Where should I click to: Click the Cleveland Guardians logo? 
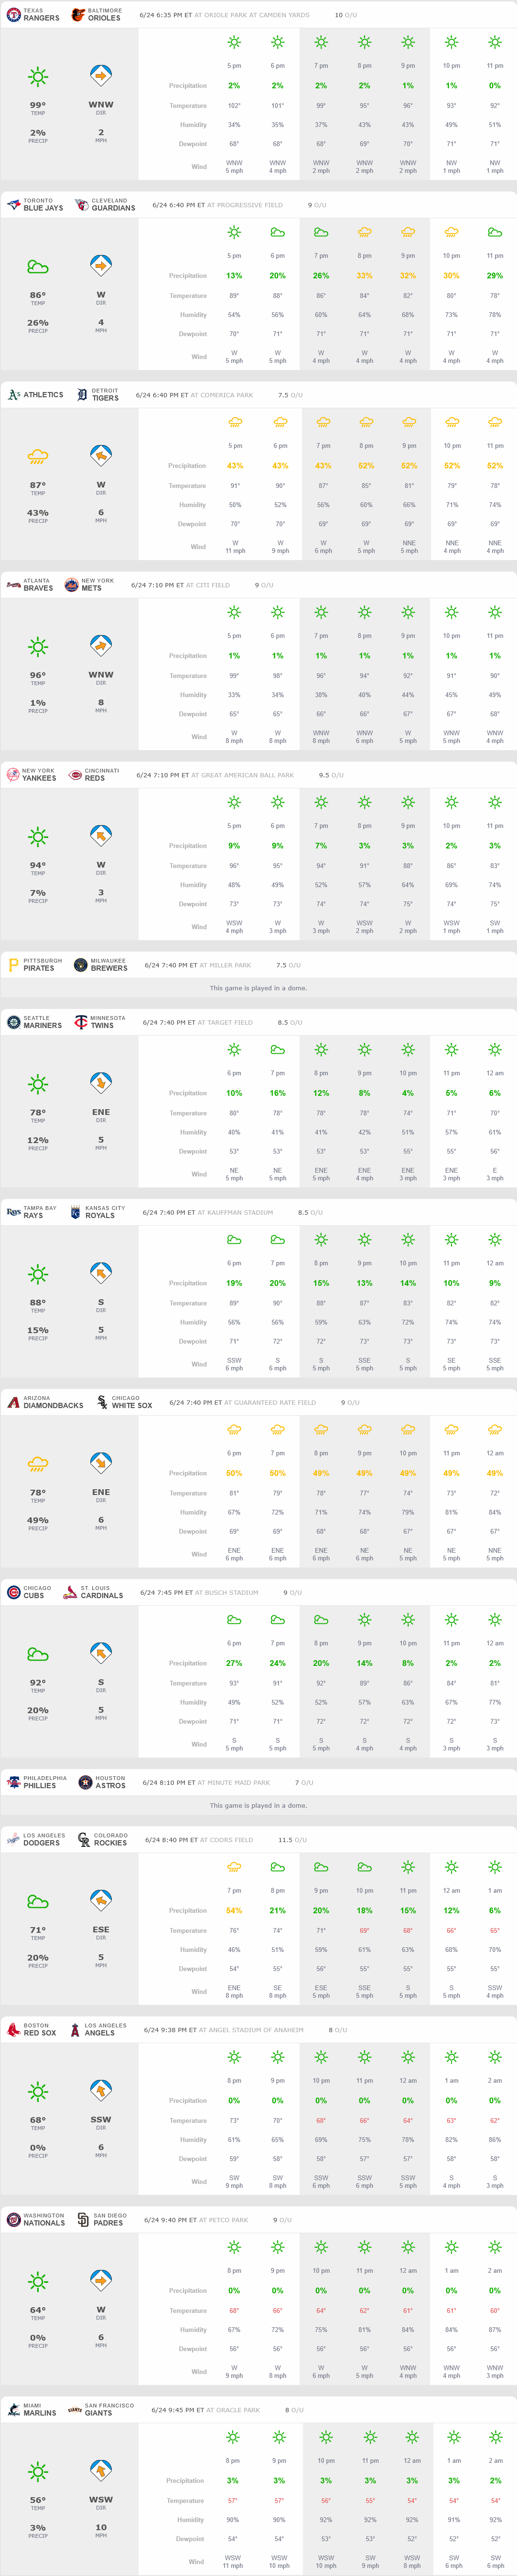81,205
